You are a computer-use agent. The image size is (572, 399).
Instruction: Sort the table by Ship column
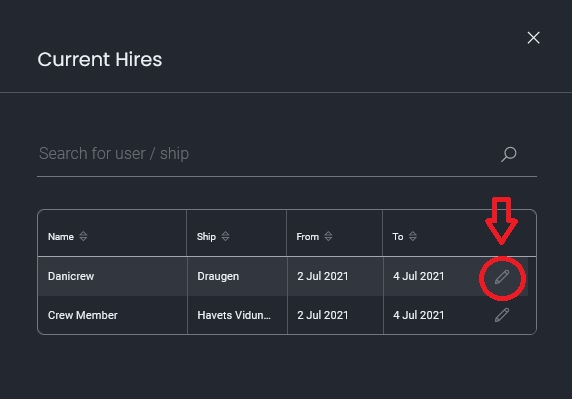tap(225, 236)
